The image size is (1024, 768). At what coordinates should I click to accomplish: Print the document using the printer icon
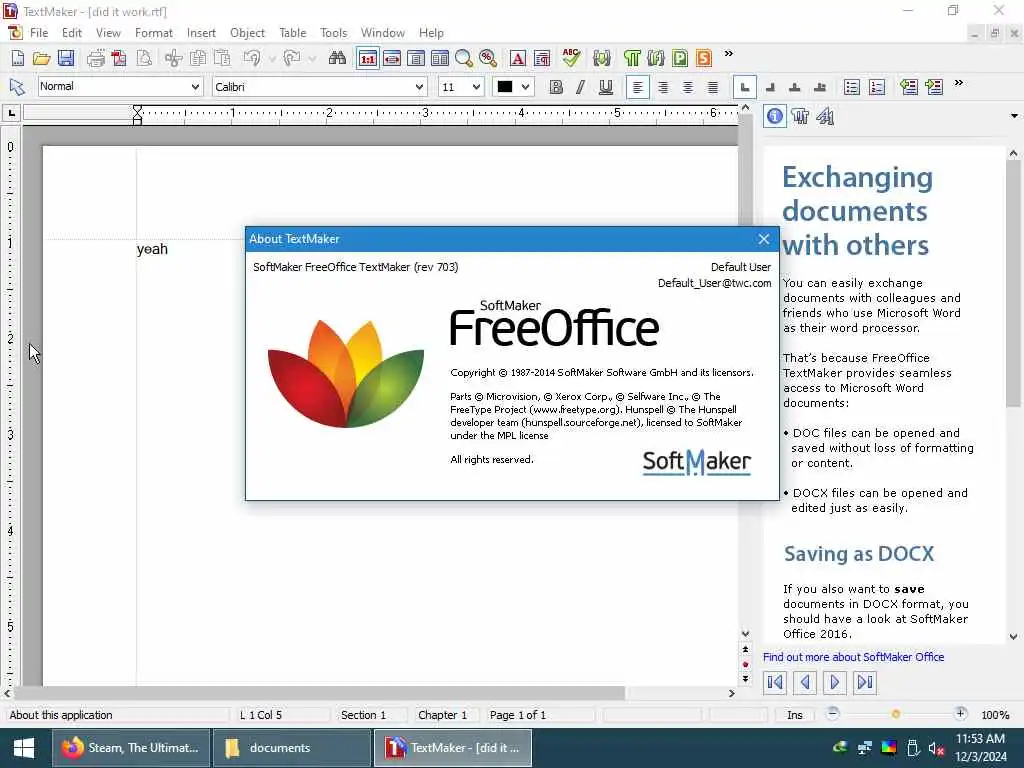pyautogui.click(x=95, y=58)
